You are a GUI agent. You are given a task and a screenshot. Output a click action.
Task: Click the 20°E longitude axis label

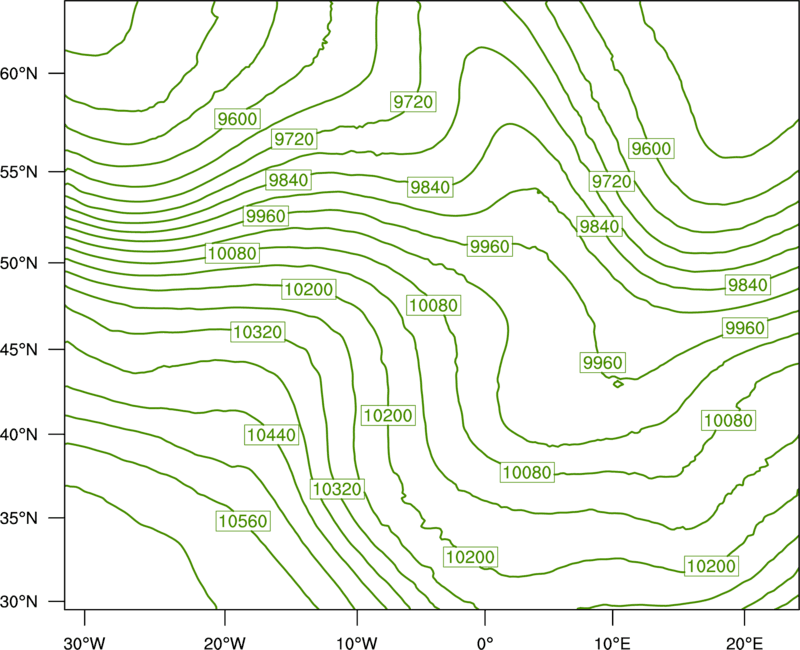[x=744, y=643]
